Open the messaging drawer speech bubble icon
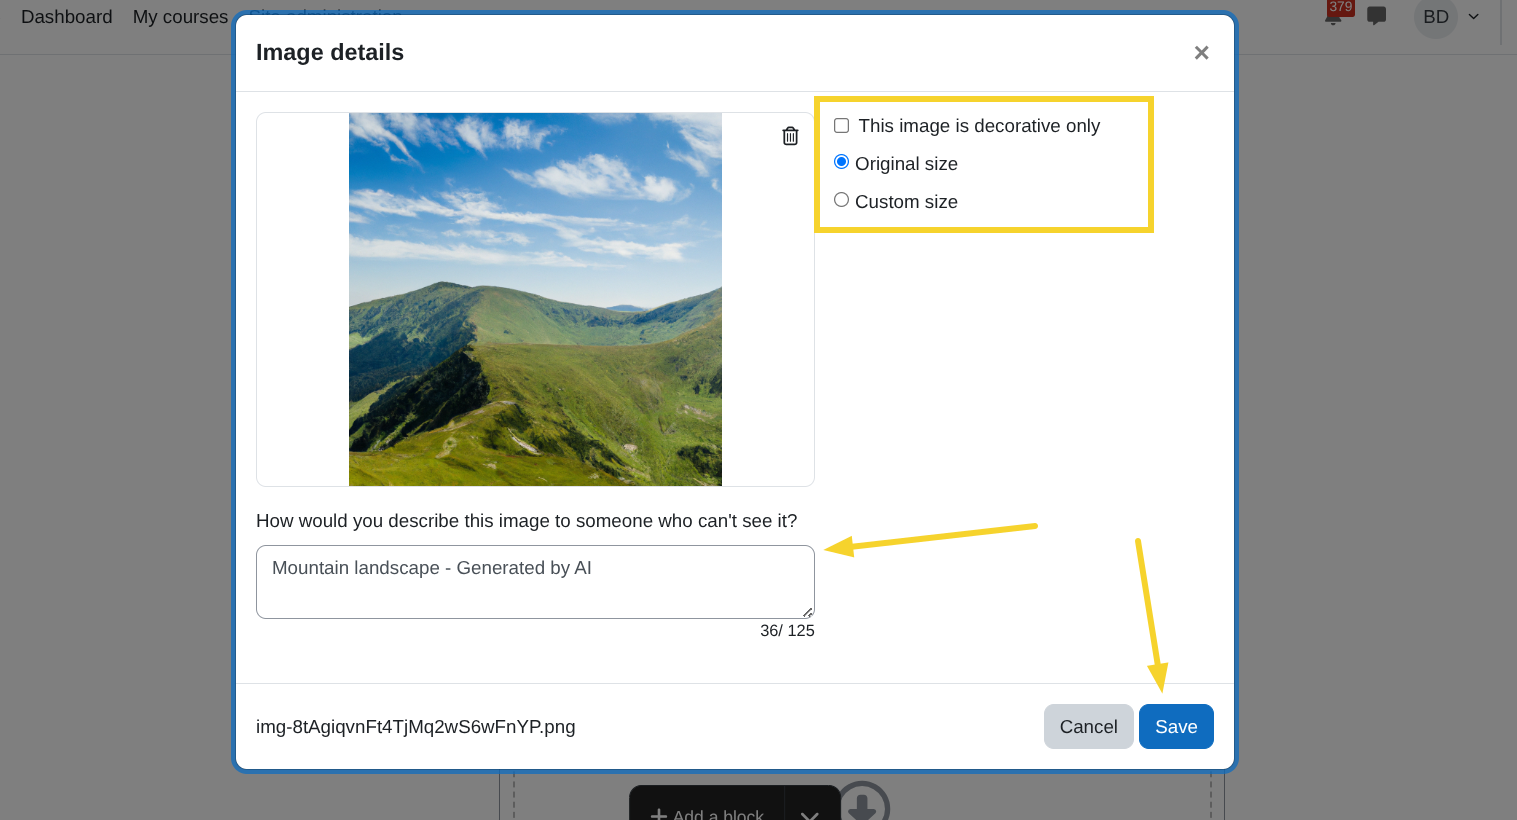This screenshot has width=1517, height=820. (x=1377, y=16)
